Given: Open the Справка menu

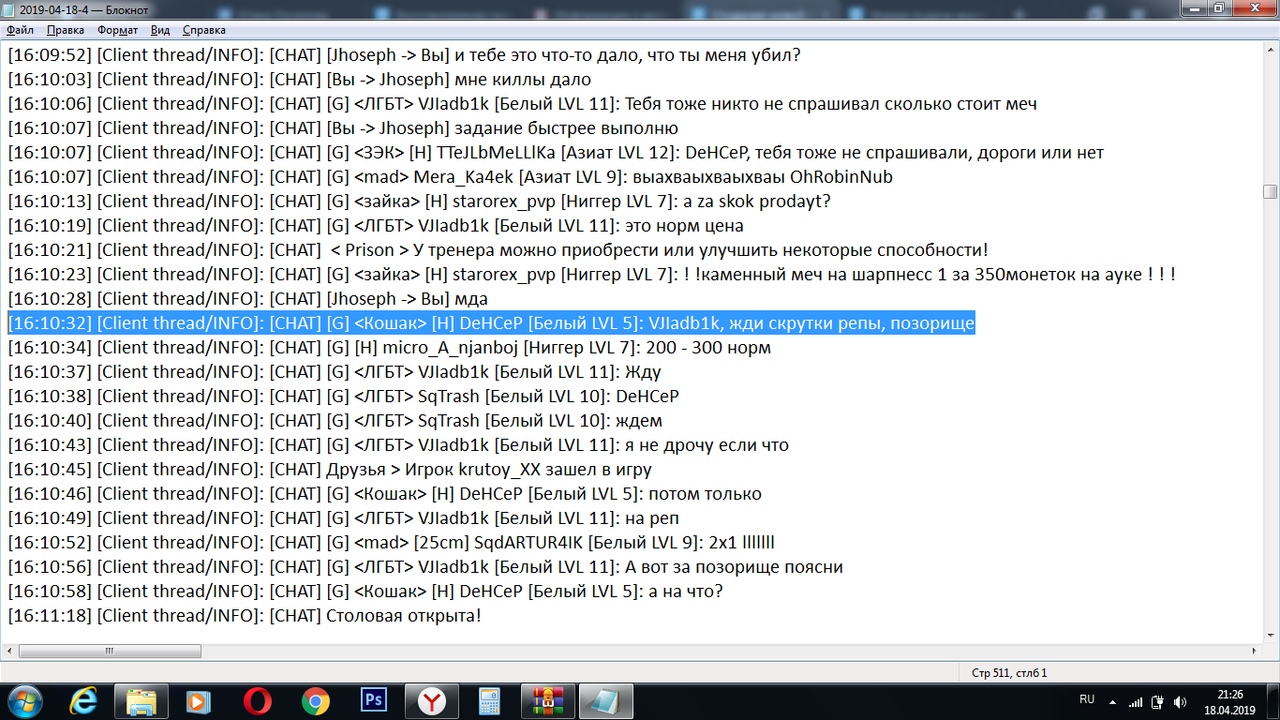Looking at the screenshot, I should click(204, 30).
